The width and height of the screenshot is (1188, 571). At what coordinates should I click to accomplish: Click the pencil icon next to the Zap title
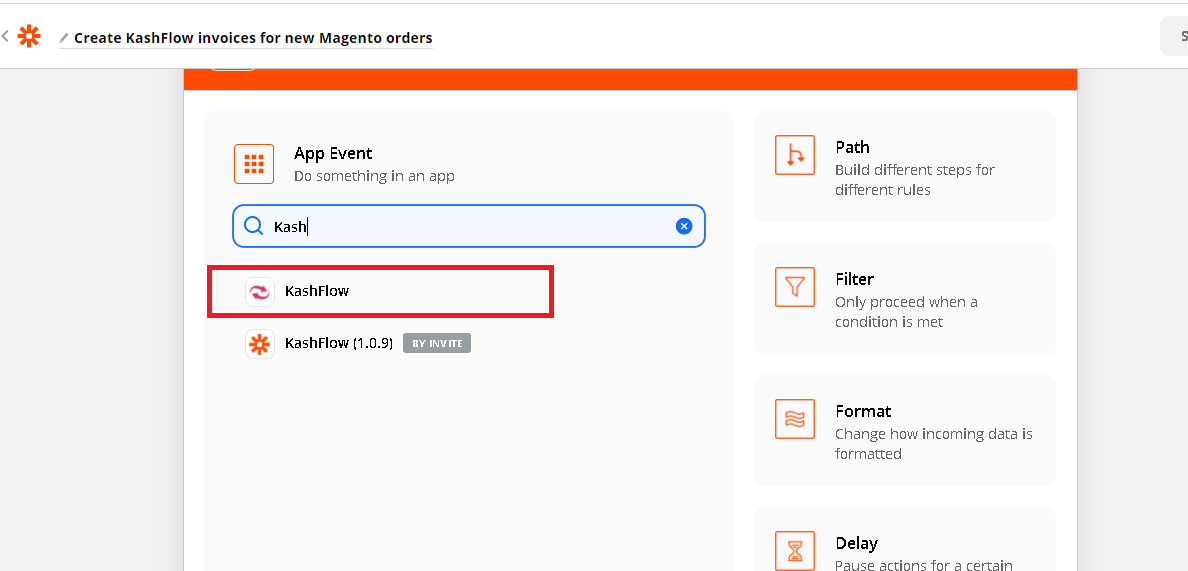pos(64,39)
